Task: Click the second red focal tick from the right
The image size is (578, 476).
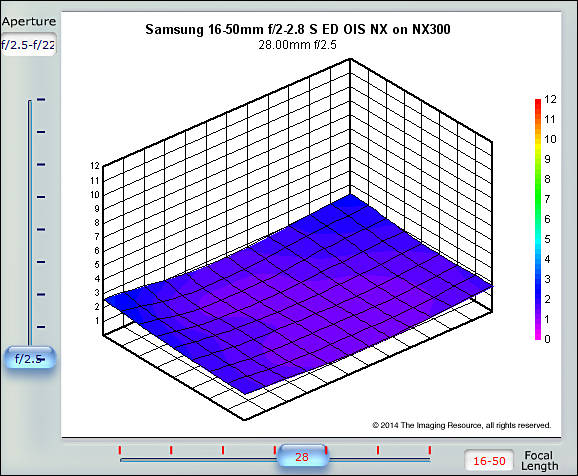Action: [x=378, y=450]
